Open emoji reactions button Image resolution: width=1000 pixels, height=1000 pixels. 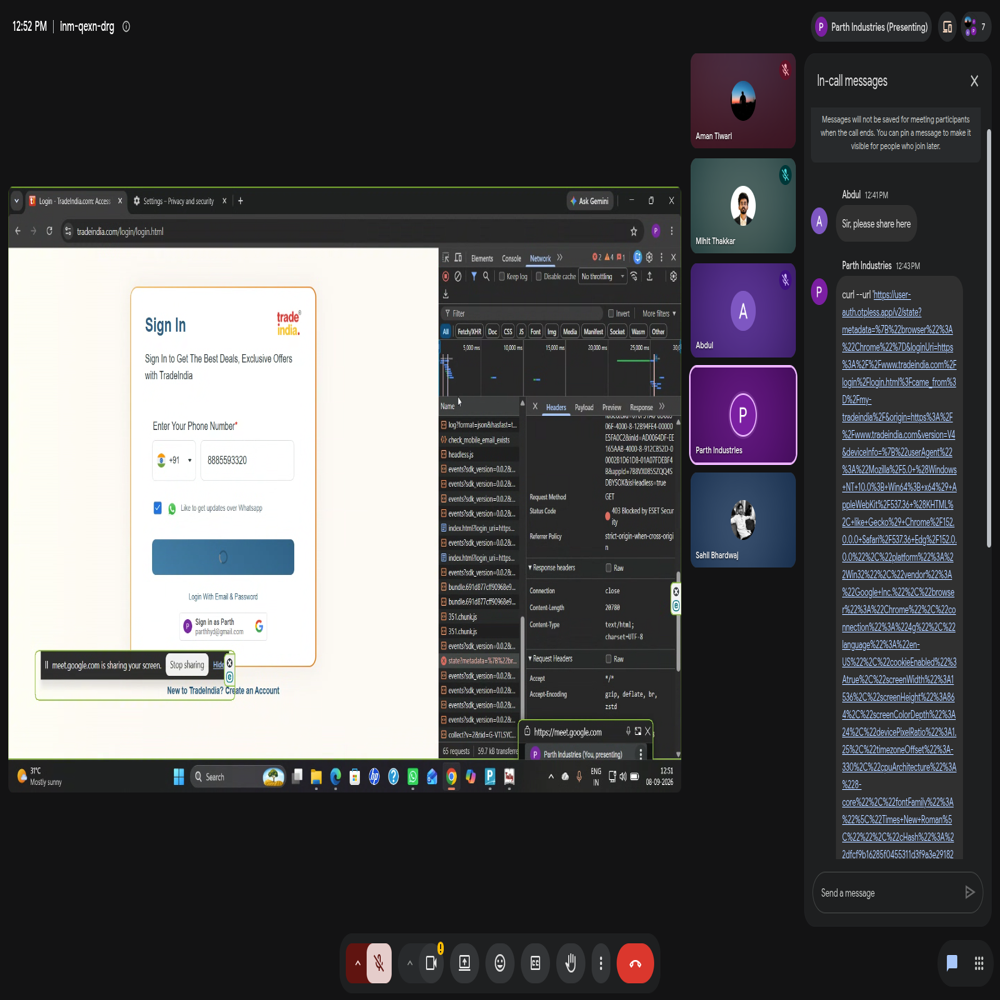[x=500, y=963]
